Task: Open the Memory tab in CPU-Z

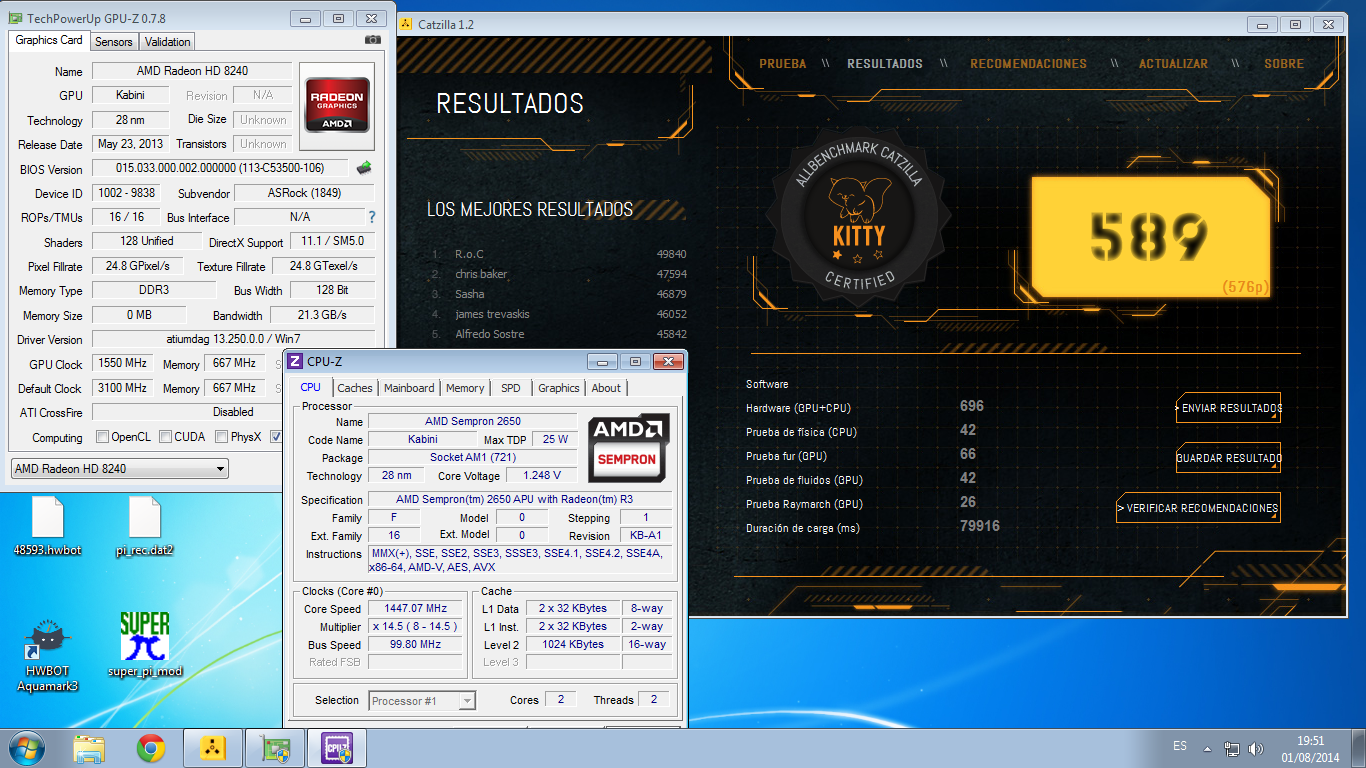Action: pyautogui.click(x=465, y=388)
